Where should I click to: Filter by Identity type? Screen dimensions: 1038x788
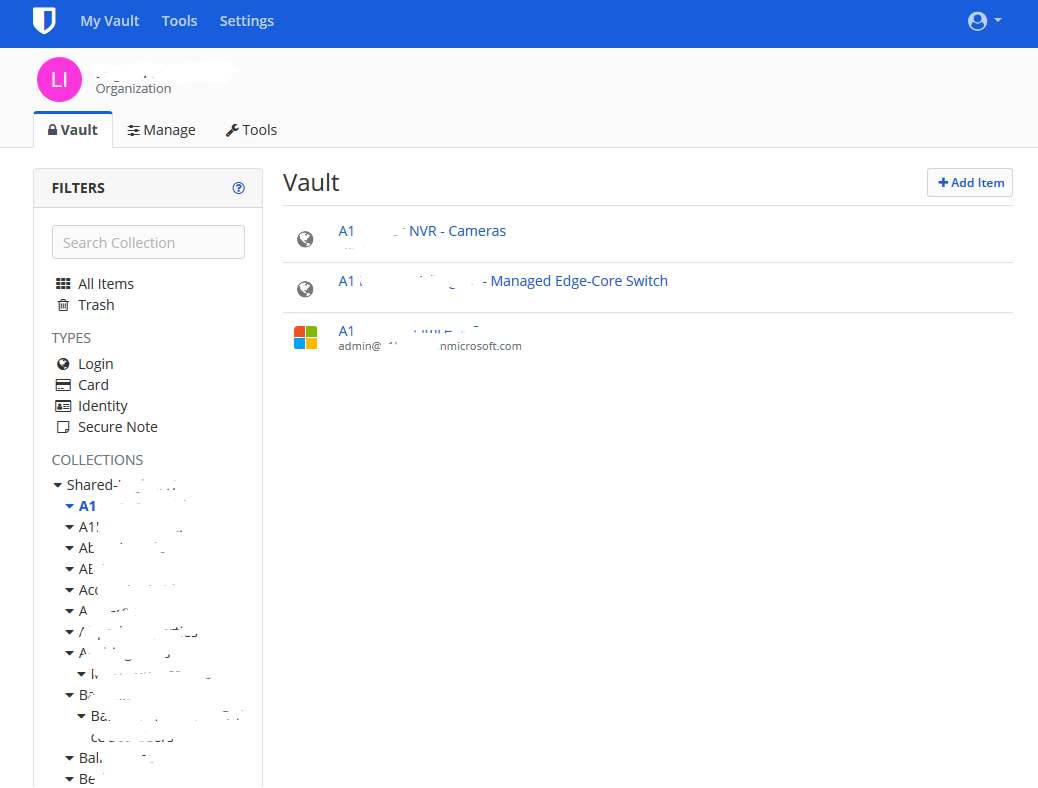point(103,406)
